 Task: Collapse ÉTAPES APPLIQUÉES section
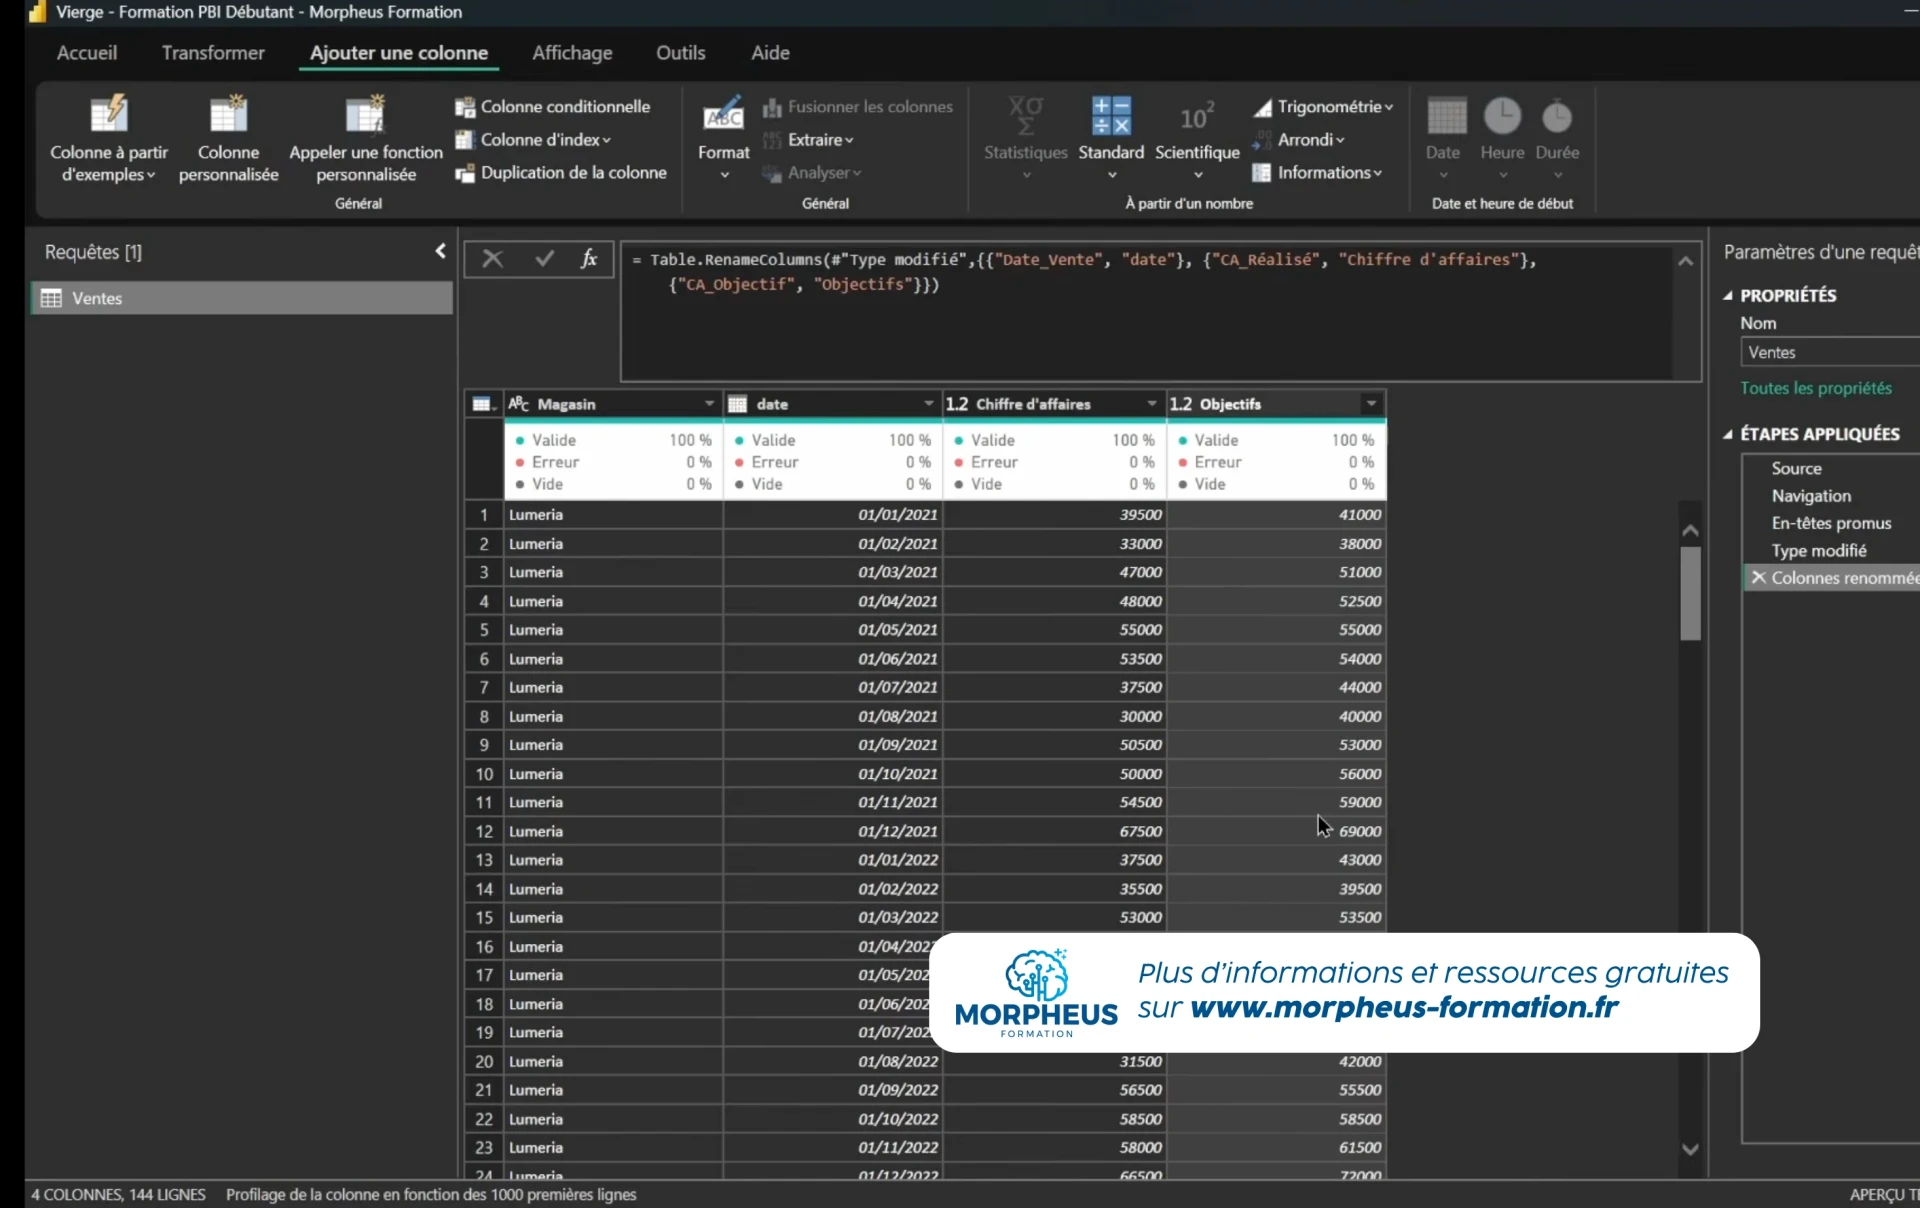pos(1728,434)
